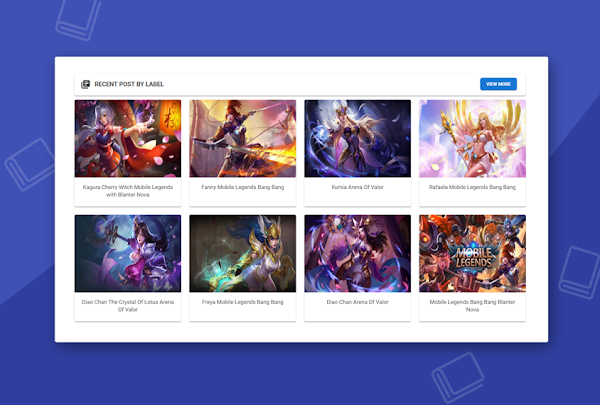Click the Recent Post By Label newspaper icon
Screen dimensions: 600x405
[x=85, y=84]
